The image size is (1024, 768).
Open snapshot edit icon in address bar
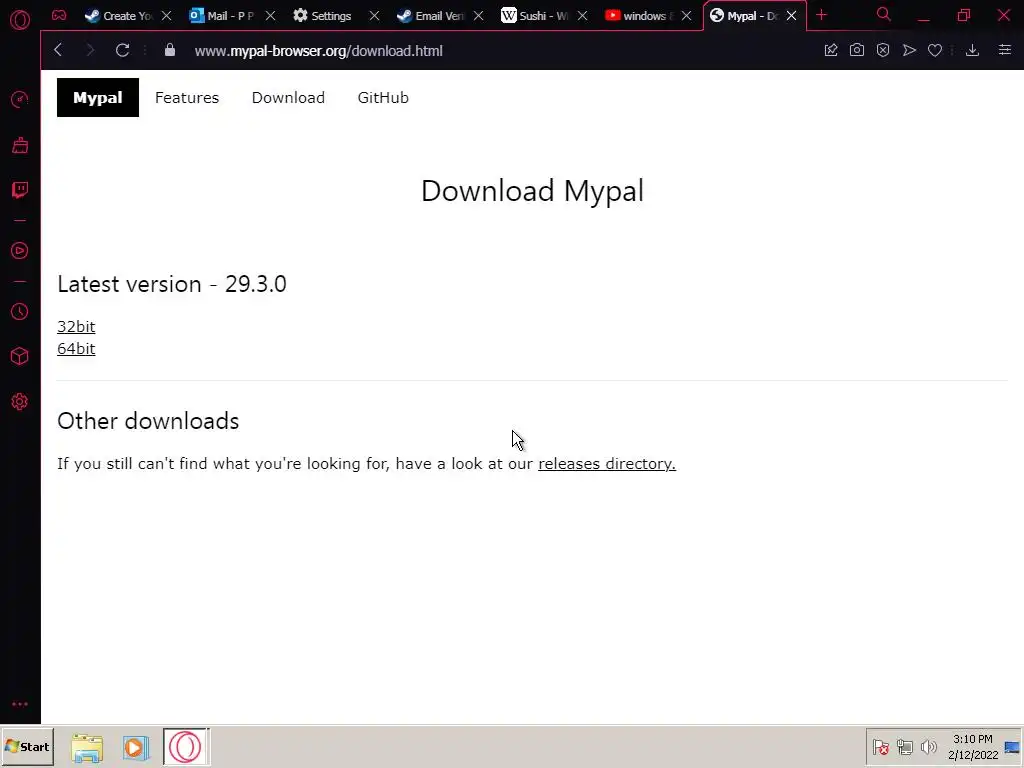click(x=831, y=50)
